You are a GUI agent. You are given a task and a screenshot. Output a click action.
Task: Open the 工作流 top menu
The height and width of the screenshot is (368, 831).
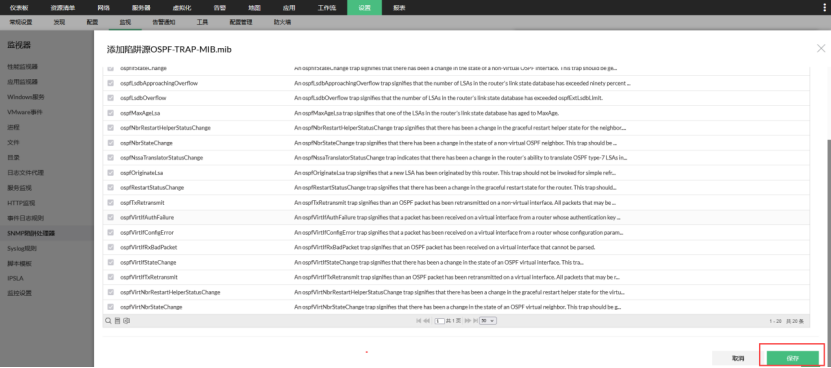[x=326, y=7]
